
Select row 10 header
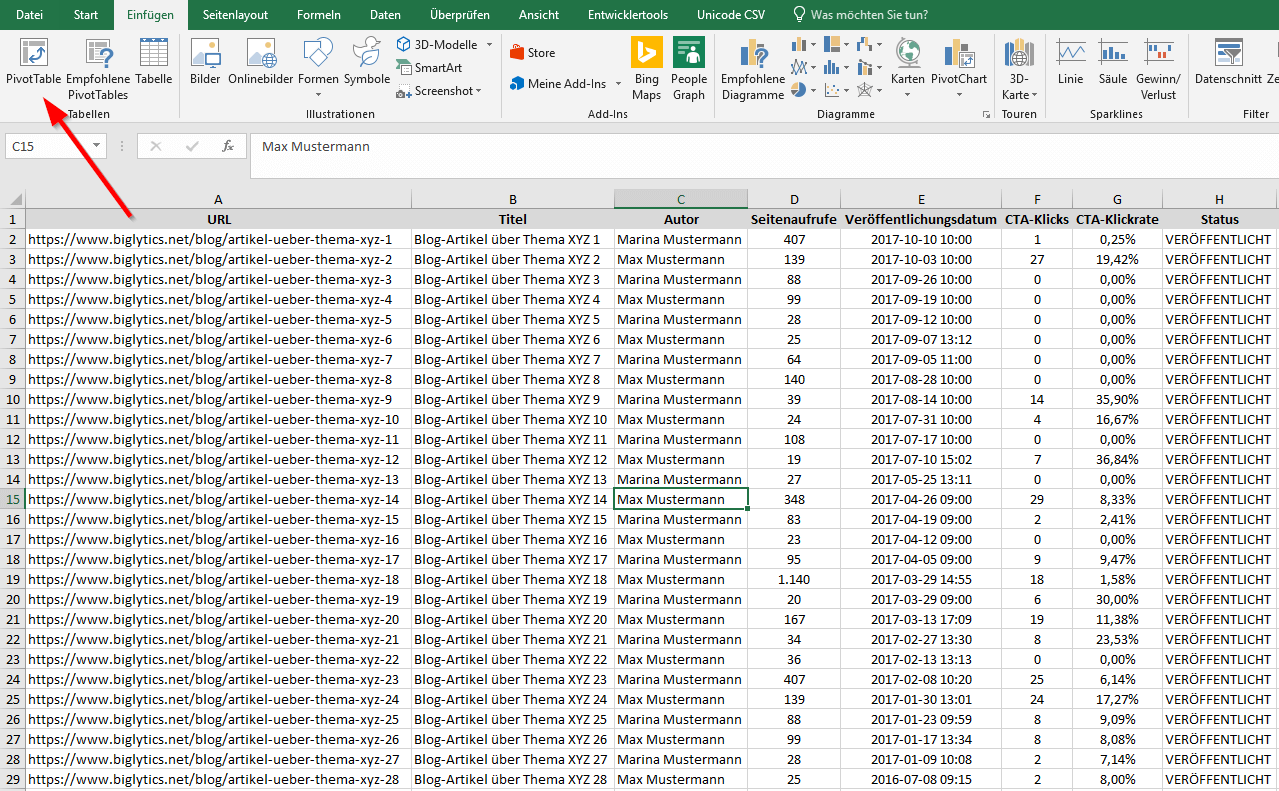[x=12, y=399]
